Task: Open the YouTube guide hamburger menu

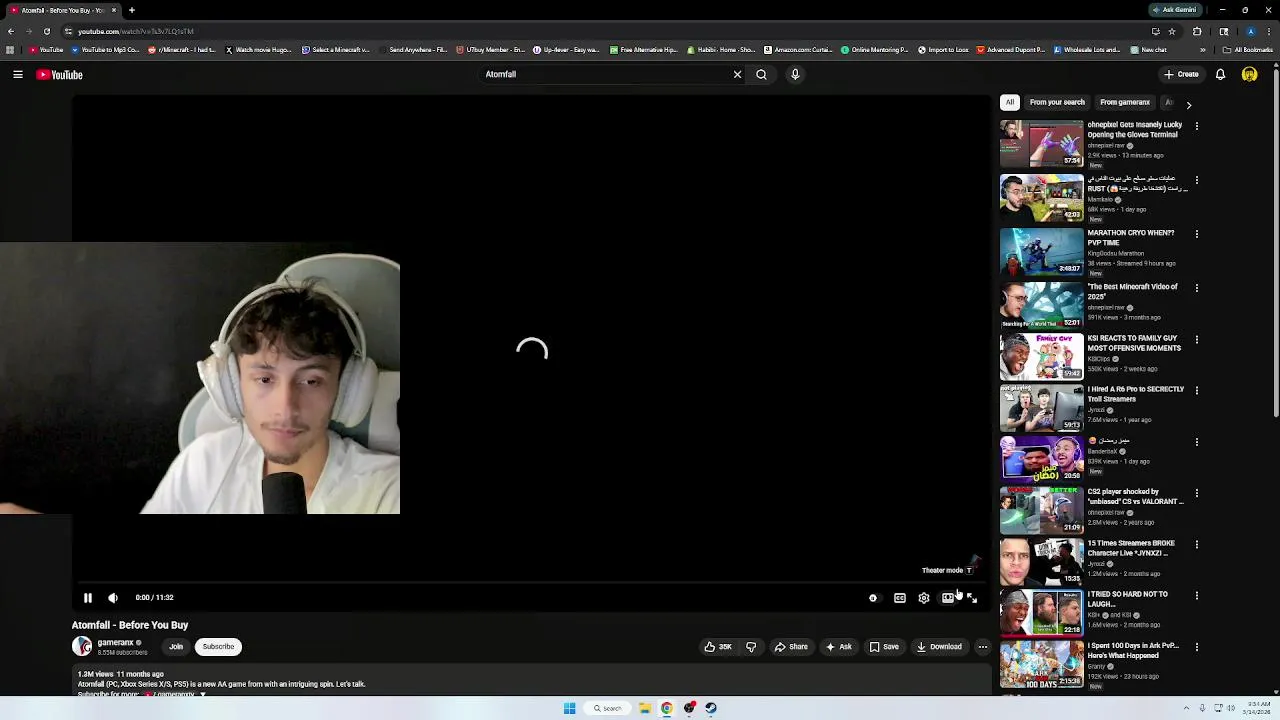Action: [18, 74]
